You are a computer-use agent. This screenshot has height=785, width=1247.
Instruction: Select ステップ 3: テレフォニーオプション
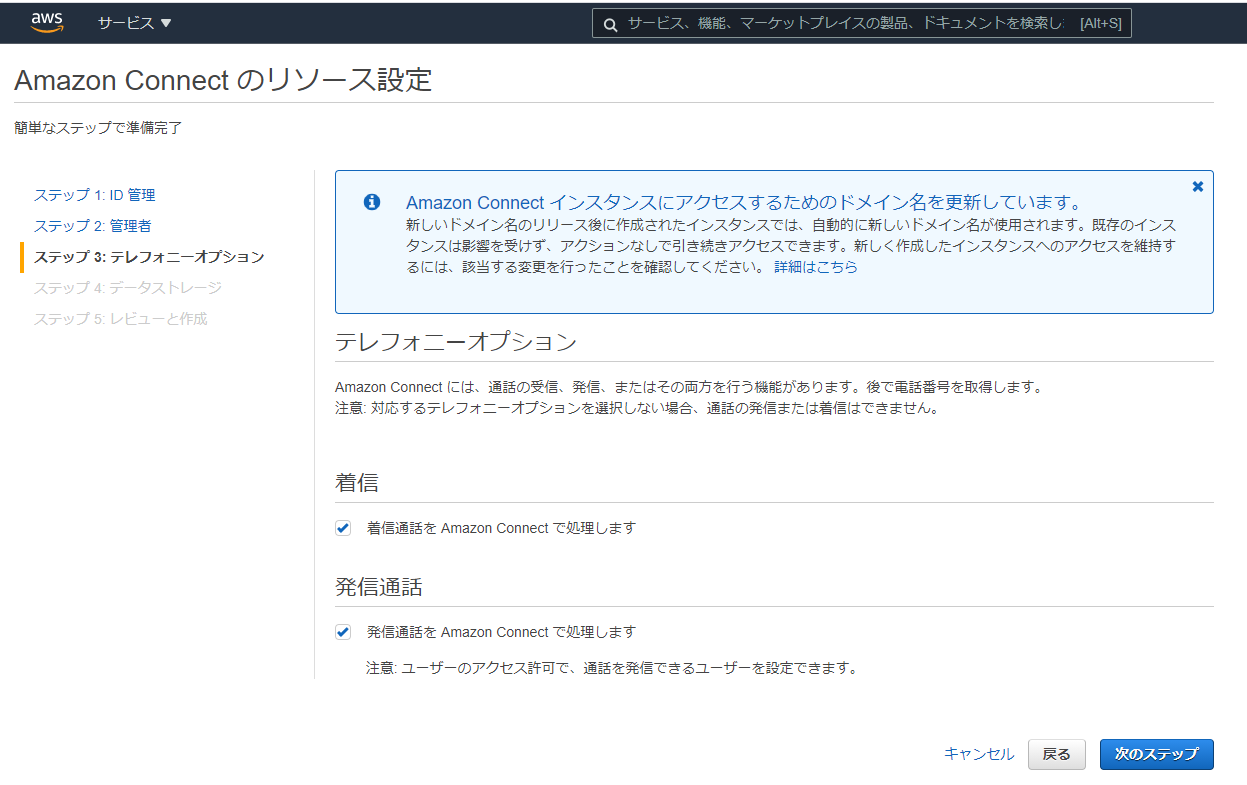pos(149,257)
